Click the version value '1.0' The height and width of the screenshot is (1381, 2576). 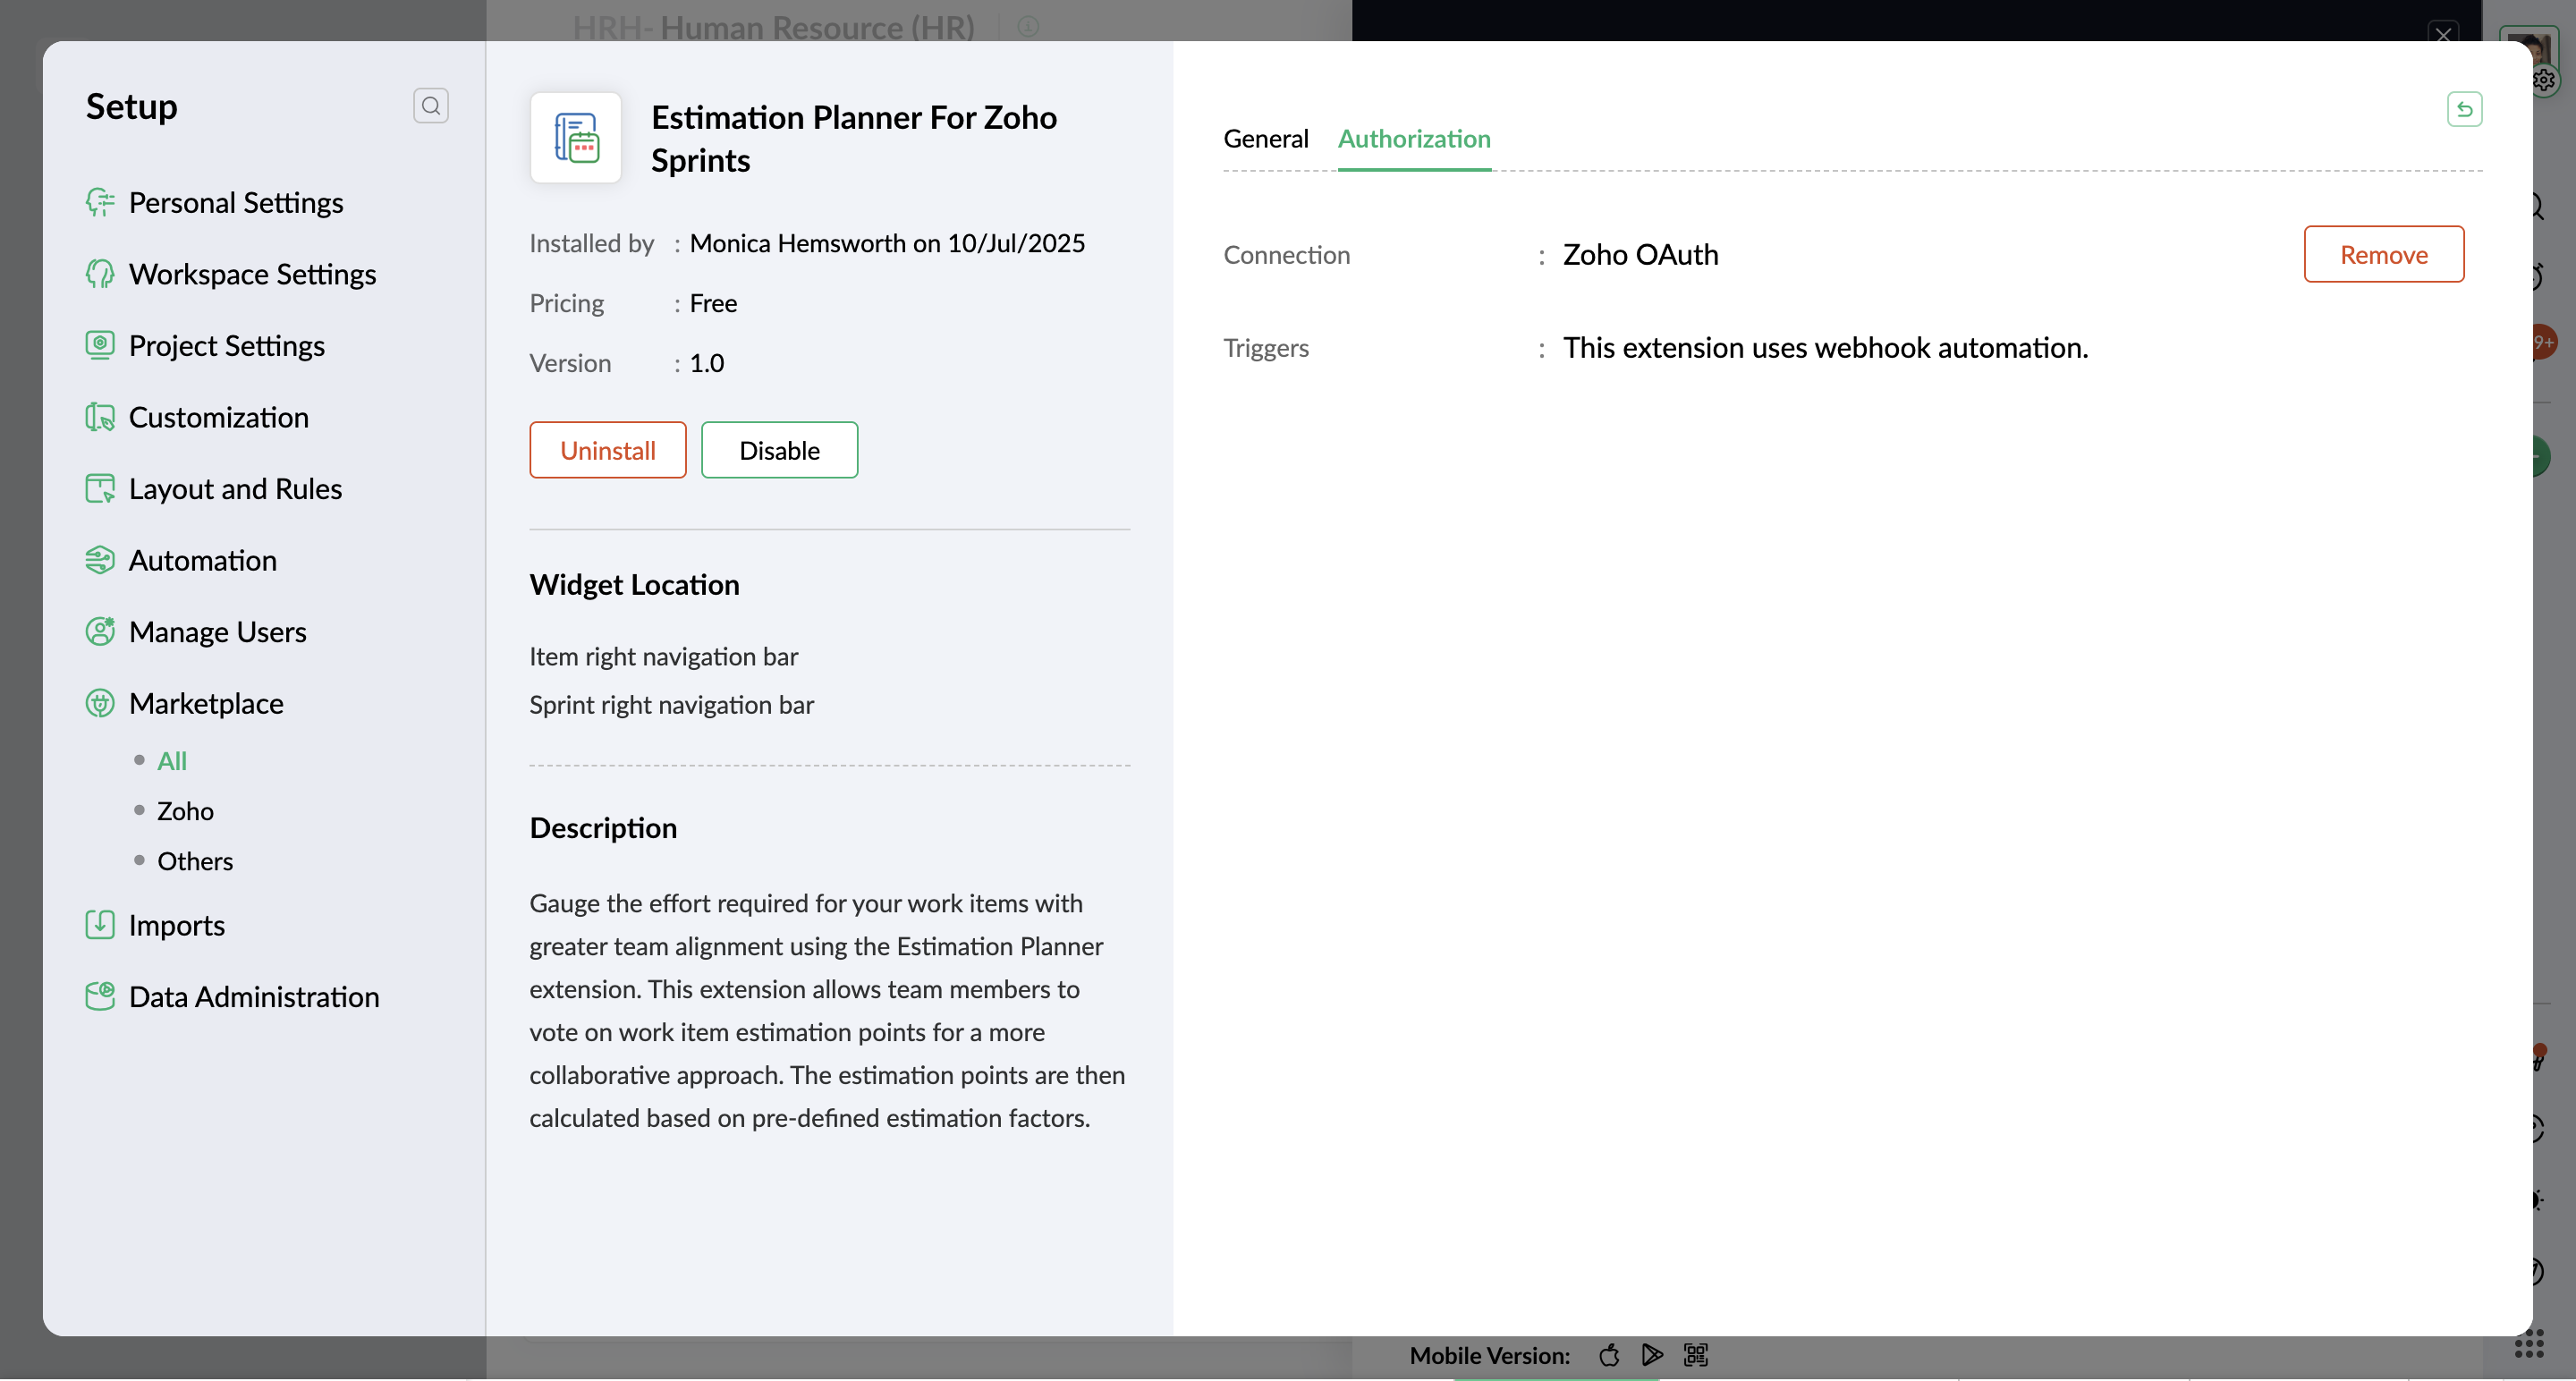(x=707, y=363)
